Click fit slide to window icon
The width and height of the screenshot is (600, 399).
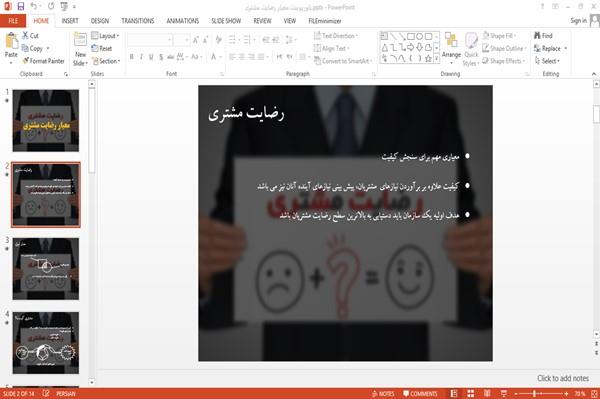[x=594, y=394]
